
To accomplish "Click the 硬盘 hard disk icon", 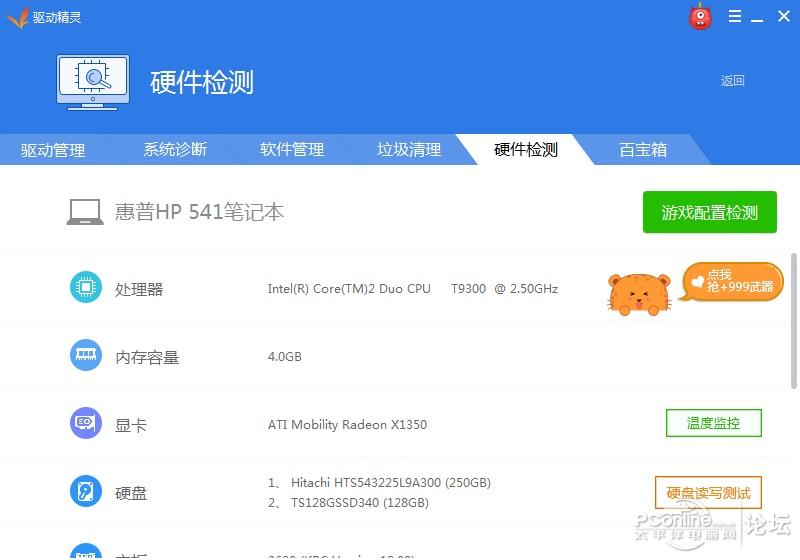I will point(86,491).
